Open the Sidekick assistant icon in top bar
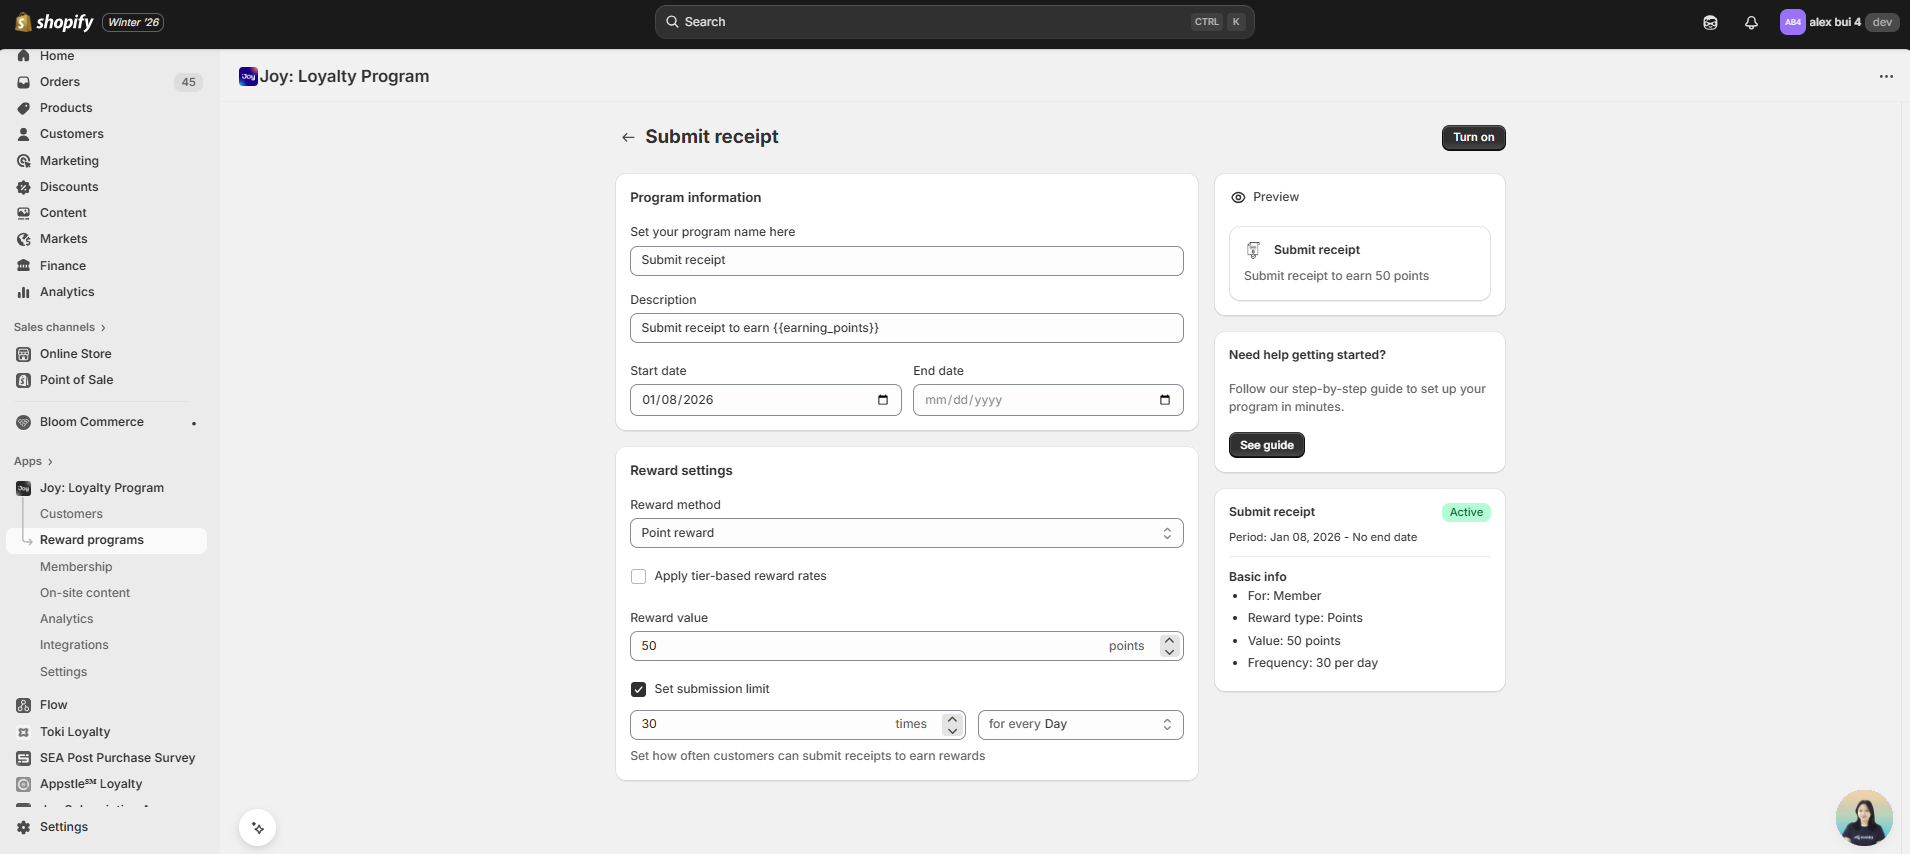Viewport: 1910px width, 854px height. 1710,22
